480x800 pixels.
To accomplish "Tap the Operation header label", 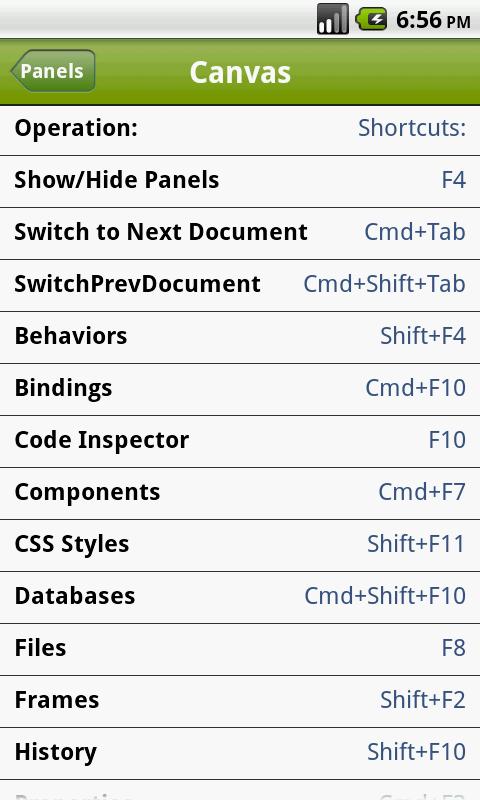I will tap(76, 128).
